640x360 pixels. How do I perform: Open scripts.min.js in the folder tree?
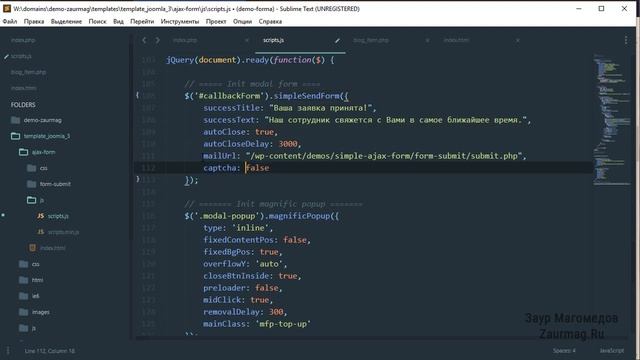[x=63, y=232]
